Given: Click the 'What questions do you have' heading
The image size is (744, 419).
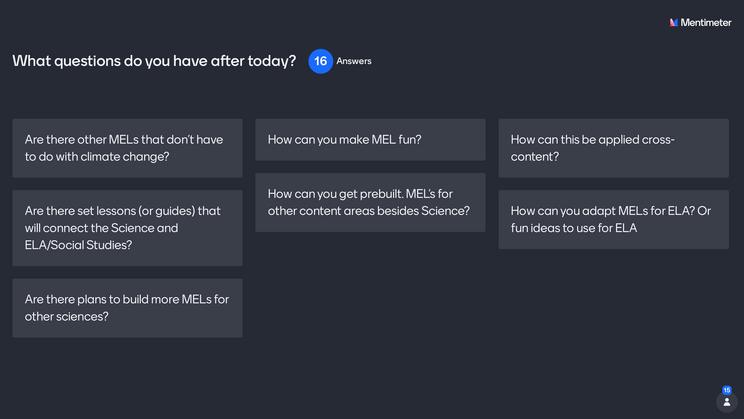Looking at the screenshot, I should coord(154,61).
